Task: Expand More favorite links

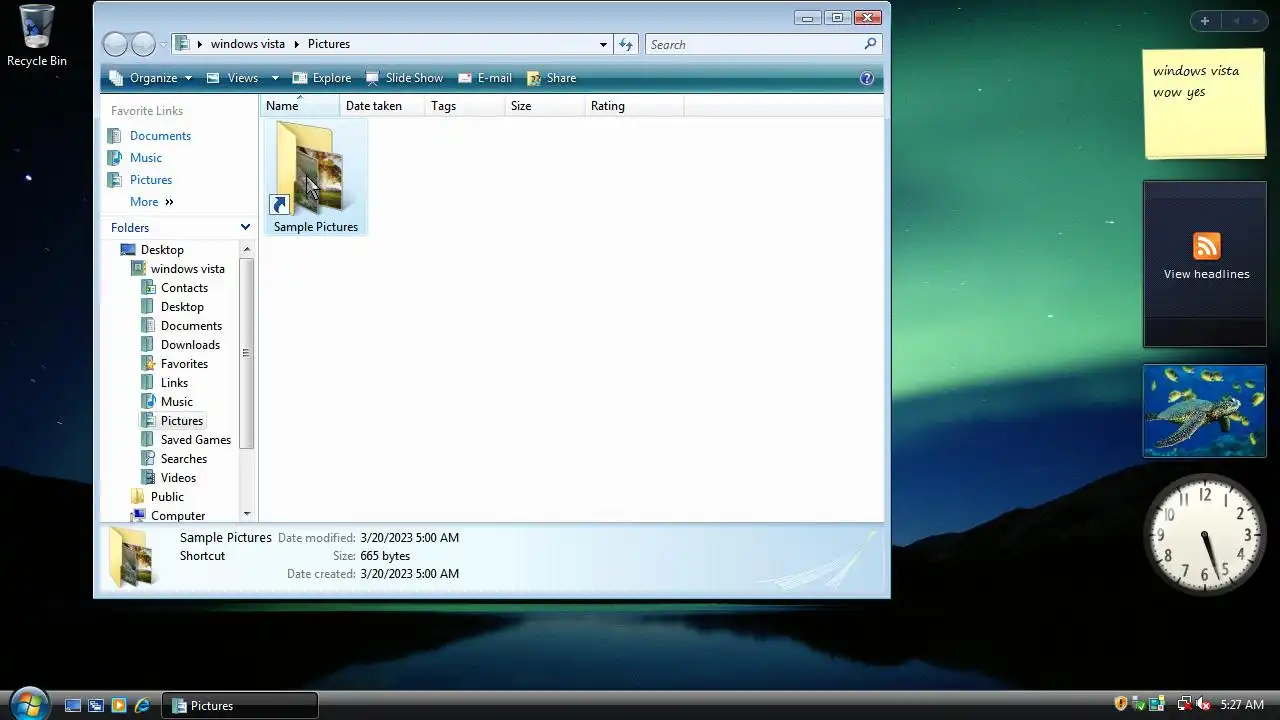Action: point(152,202)
